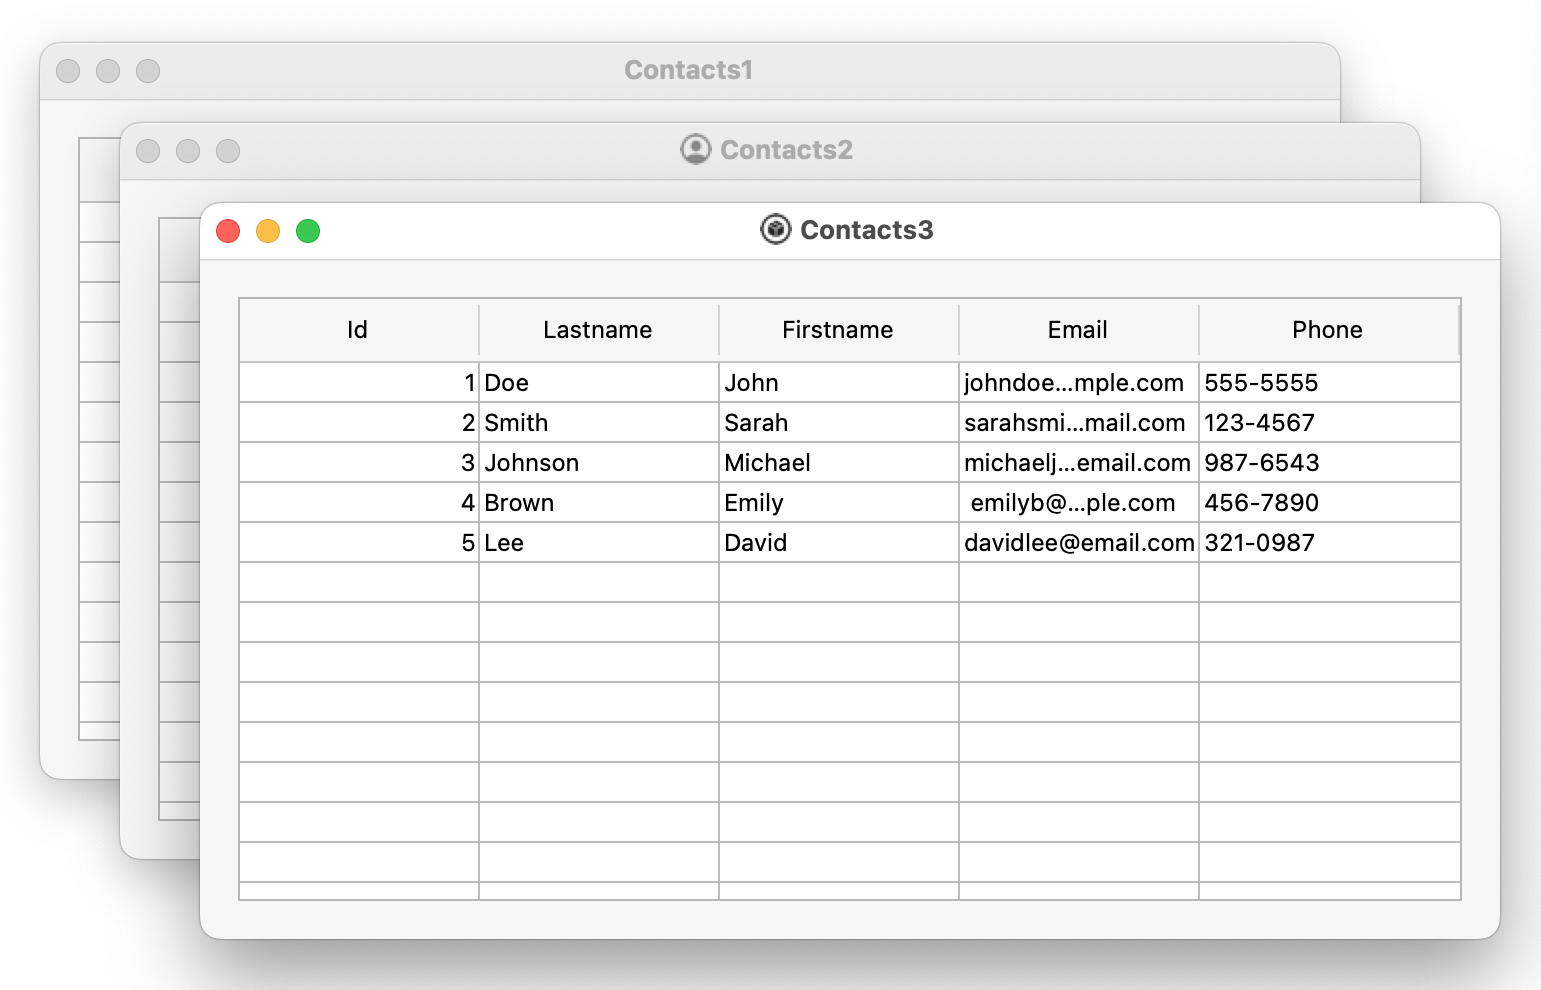Sort by the Lastname column header
This screenshot has height=990, width=1541.
coord(597,330)
